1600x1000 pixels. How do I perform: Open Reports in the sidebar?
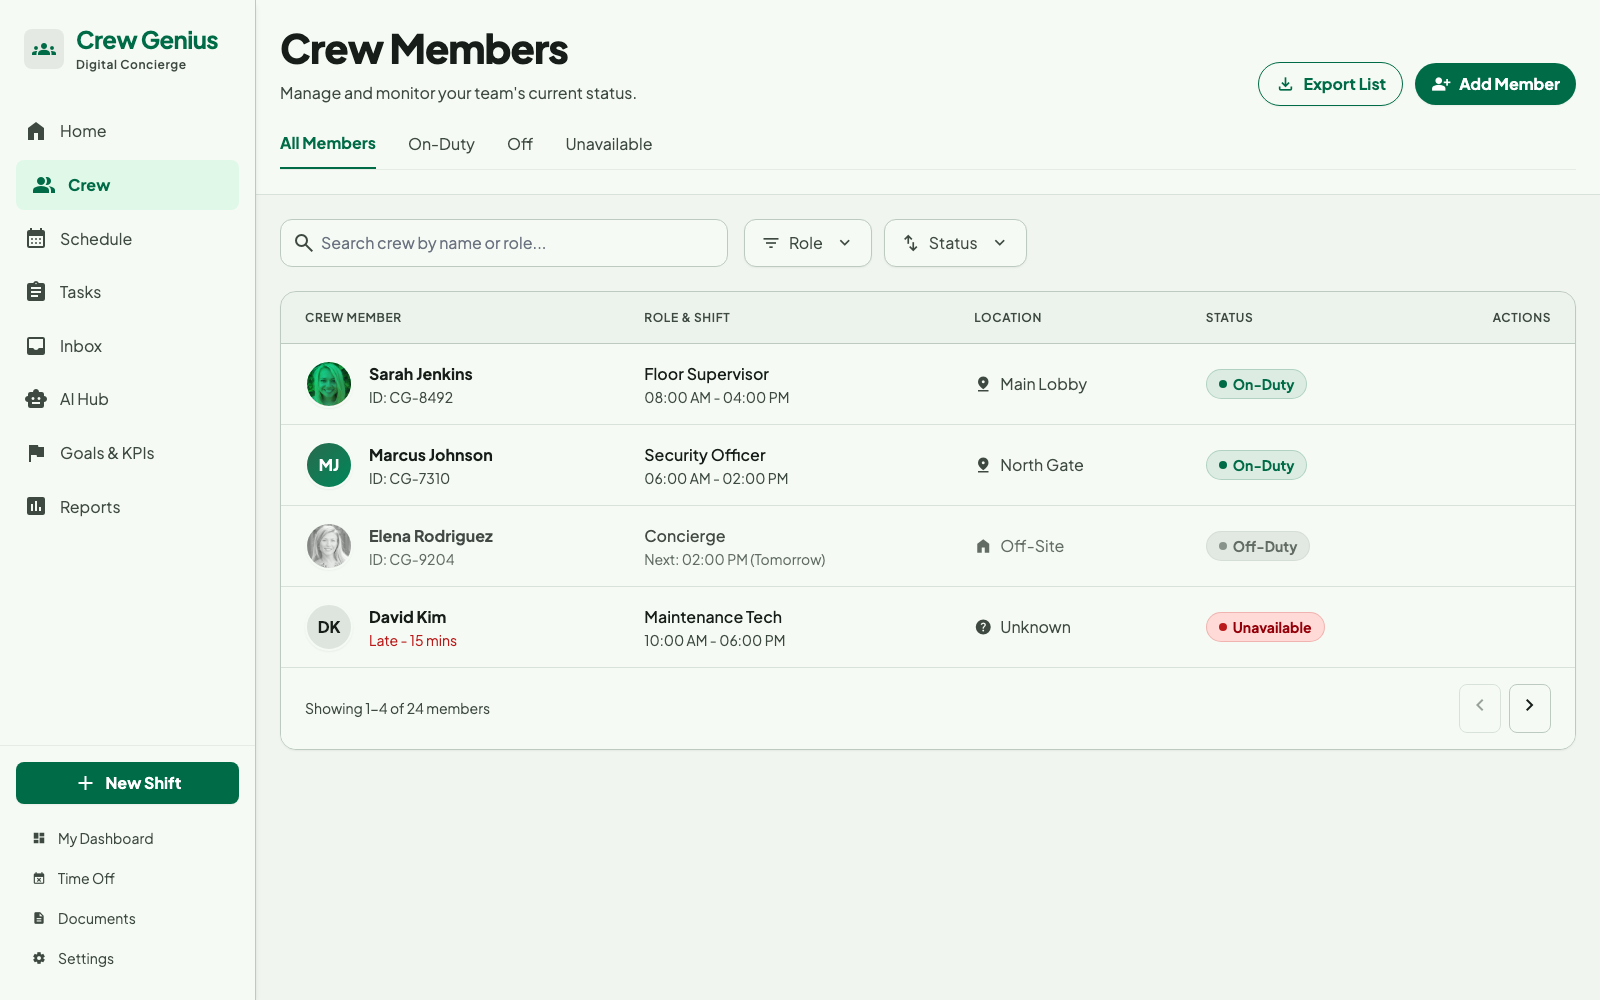coord(127,506)
